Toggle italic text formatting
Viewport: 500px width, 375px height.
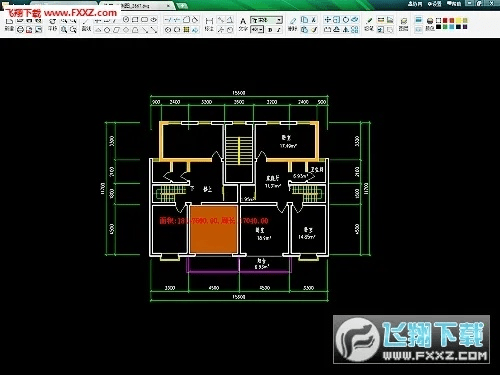click(279, 30)
